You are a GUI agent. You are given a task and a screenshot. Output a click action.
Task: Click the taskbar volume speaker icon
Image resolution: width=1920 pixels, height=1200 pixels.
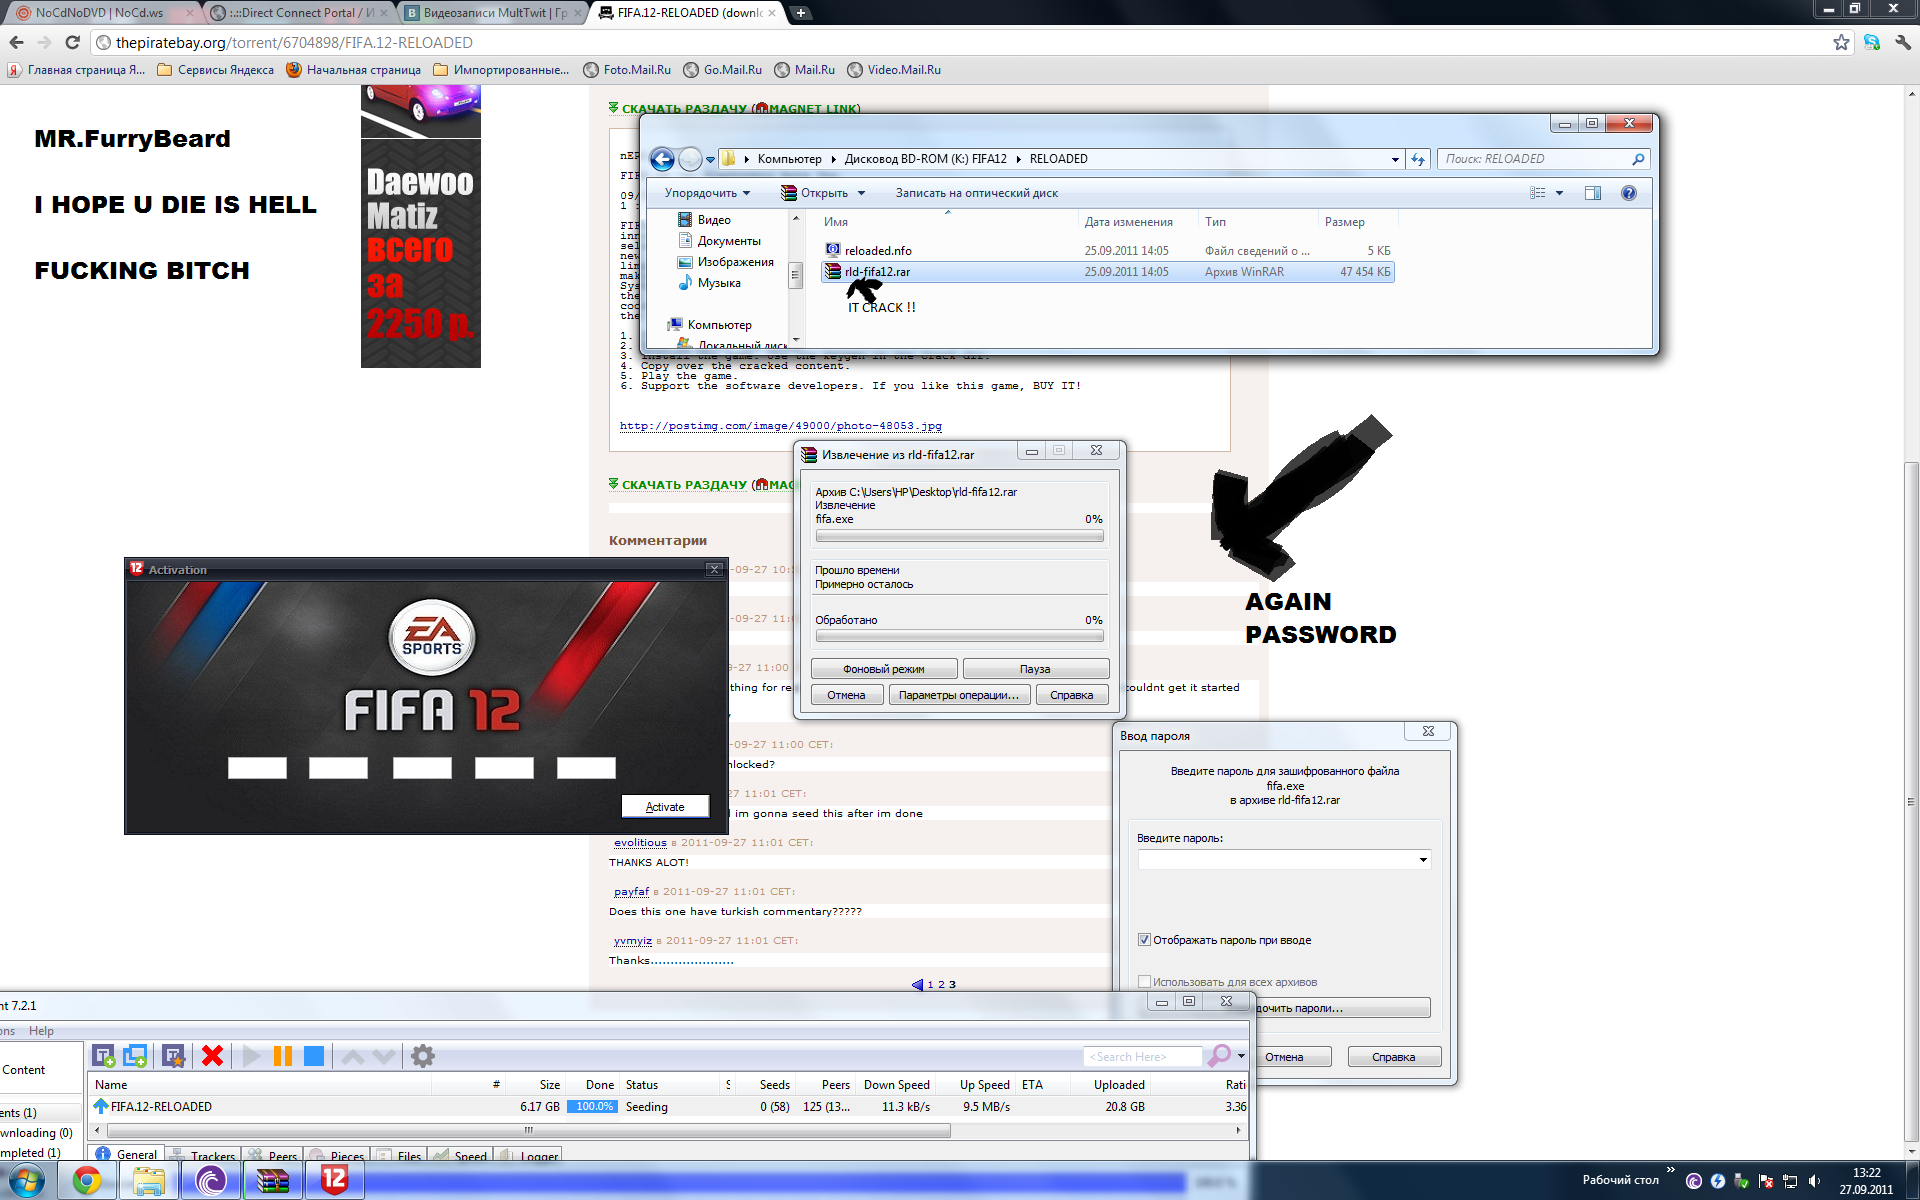tap(1815, 1181)
